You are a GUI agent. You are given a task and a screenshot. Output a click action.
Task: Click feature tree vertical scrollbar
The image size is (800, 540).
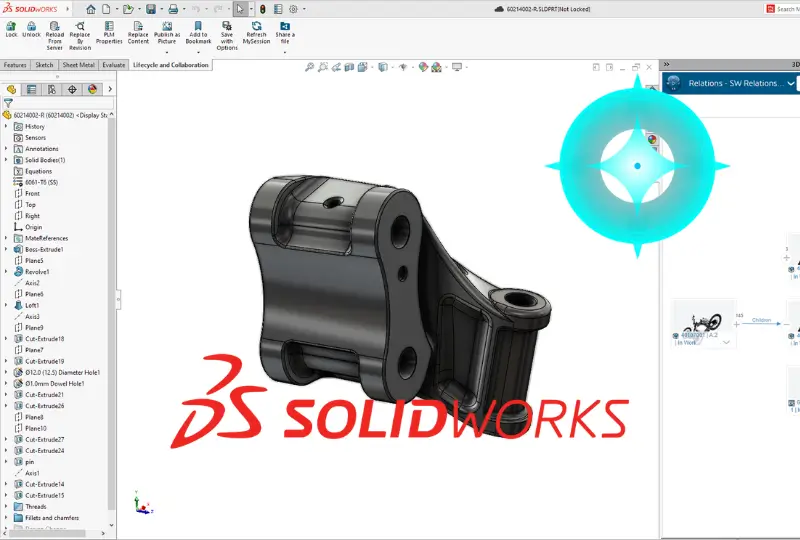(x=111, y=314)
